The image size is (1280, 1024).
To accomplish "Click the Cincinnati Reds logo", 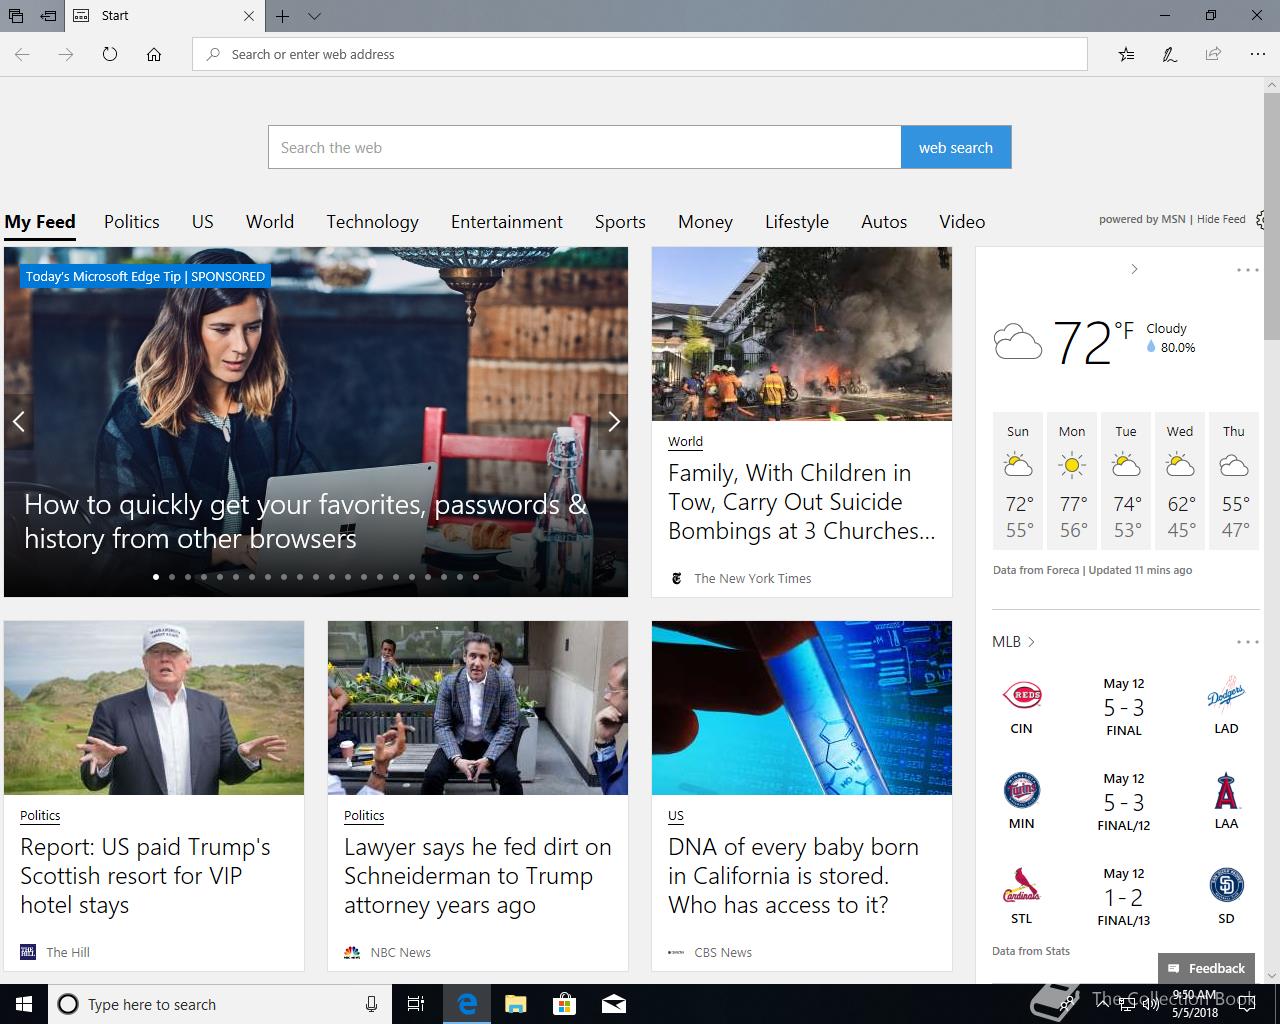I will (x=1021, y=694).
